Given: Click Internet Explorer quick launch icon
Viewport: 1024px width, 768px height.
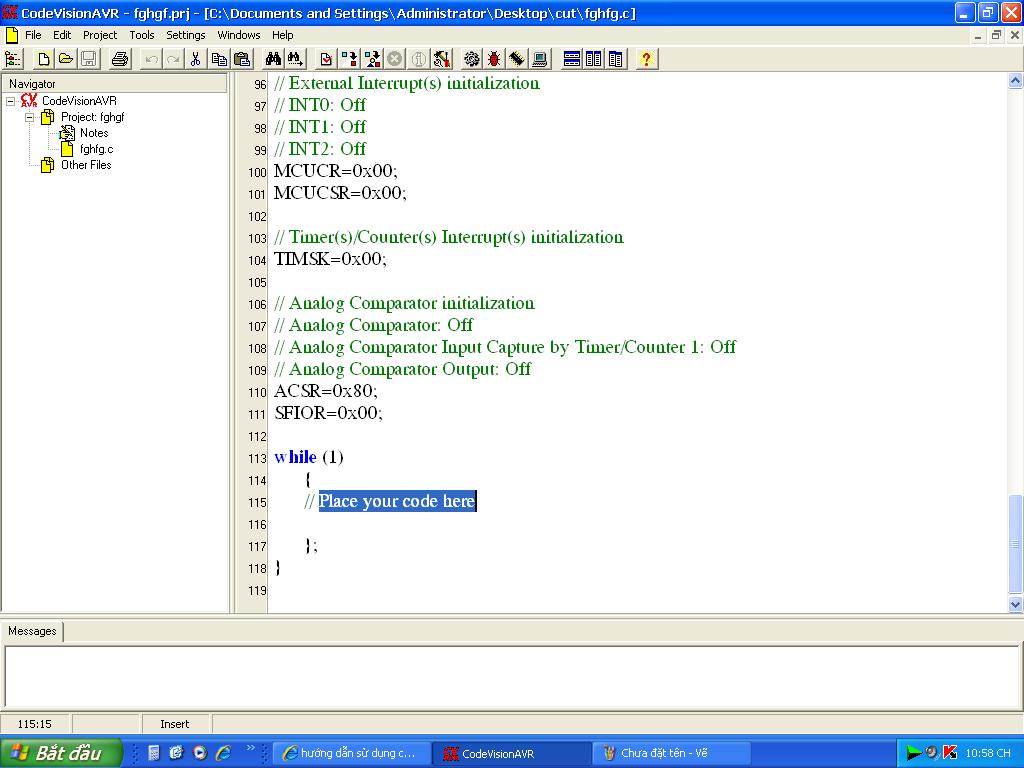Looking at the screenshot, I should [x=223, y=753].
